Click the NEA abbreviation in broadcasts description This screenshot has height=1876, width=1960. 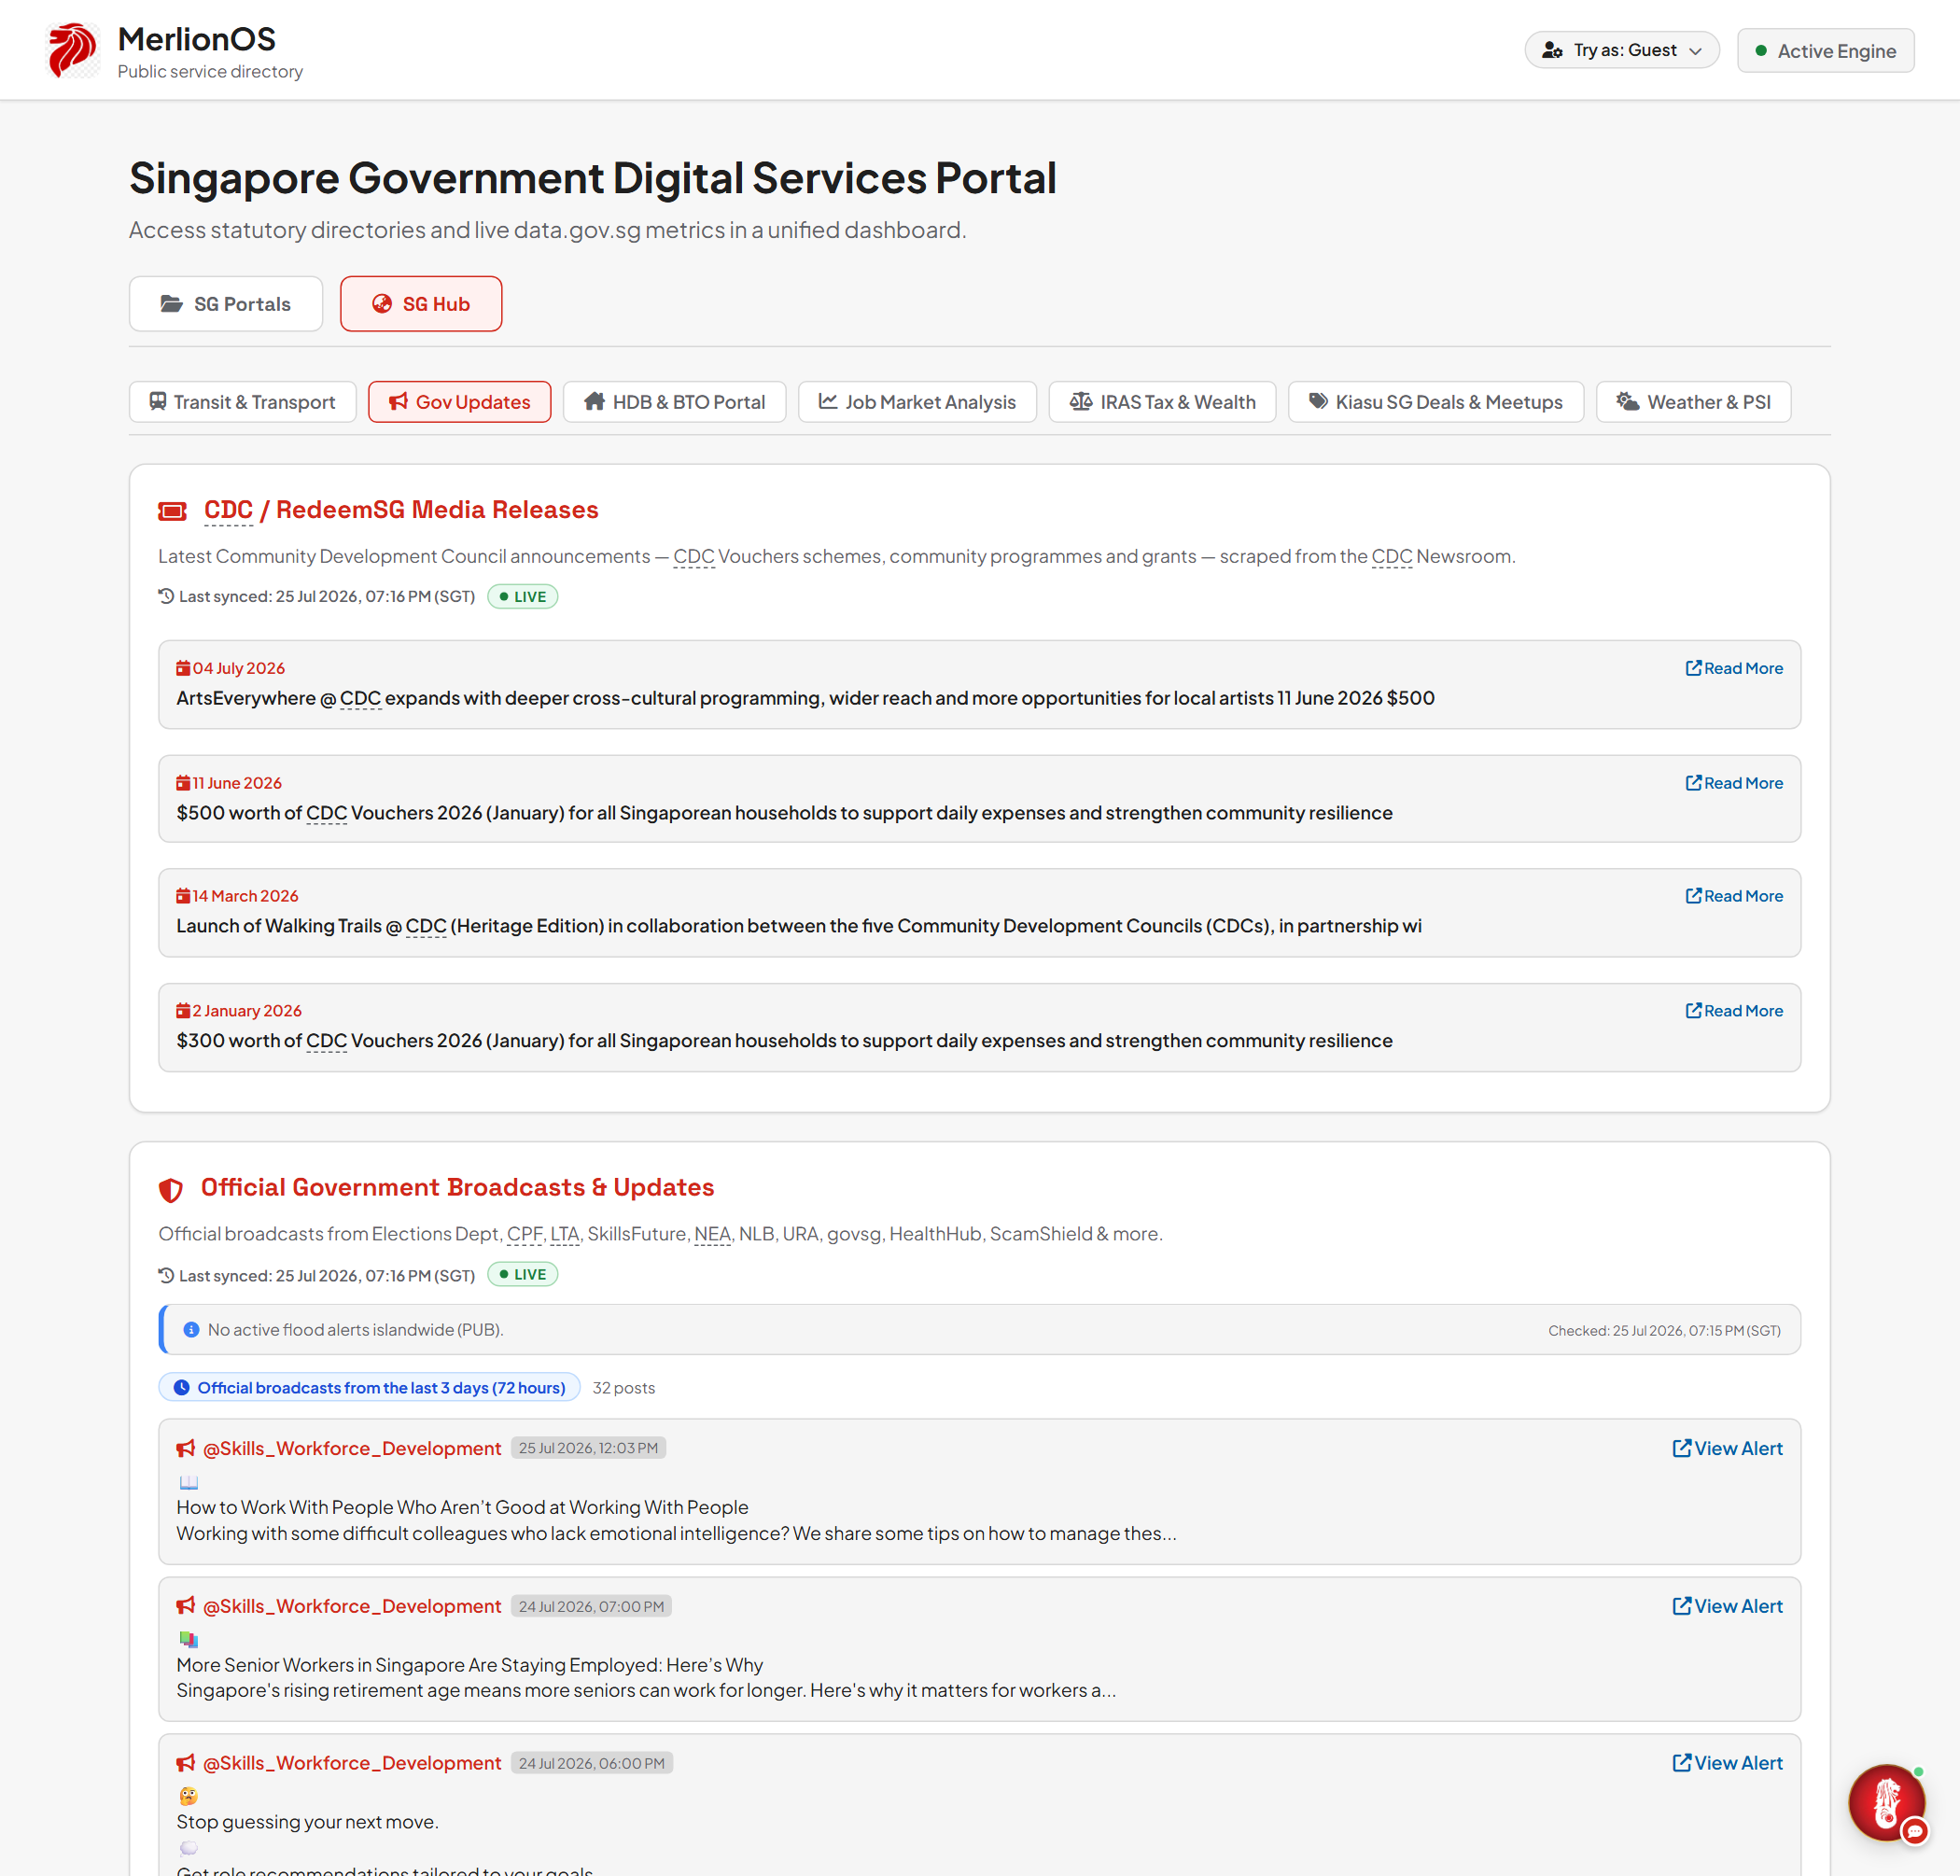pyautogui.click(x=712, y=1235)
